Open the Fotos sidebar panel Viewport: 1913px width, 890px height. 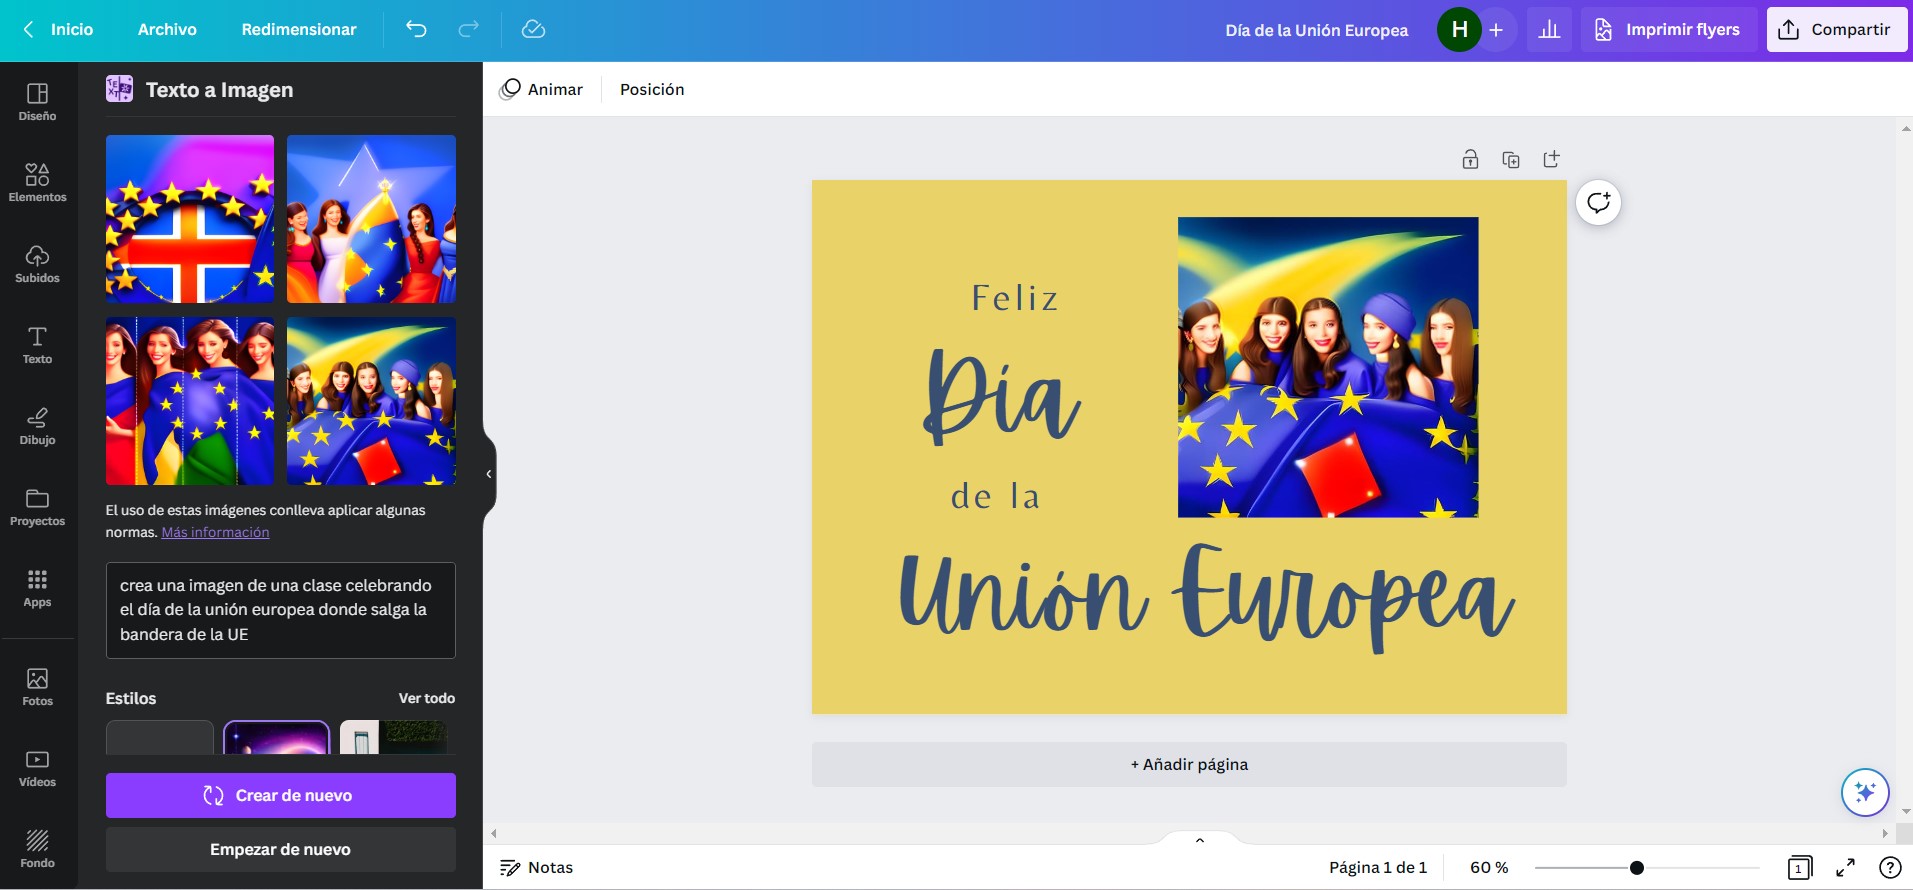click(x=37, y=687)
